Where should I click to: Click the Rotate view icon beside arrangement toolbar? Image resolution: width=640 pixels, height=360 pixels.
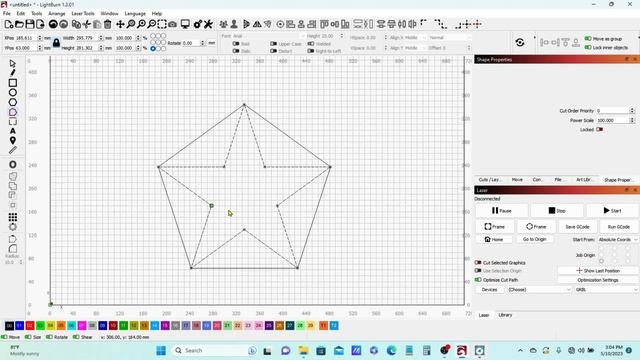pos(520,42)
